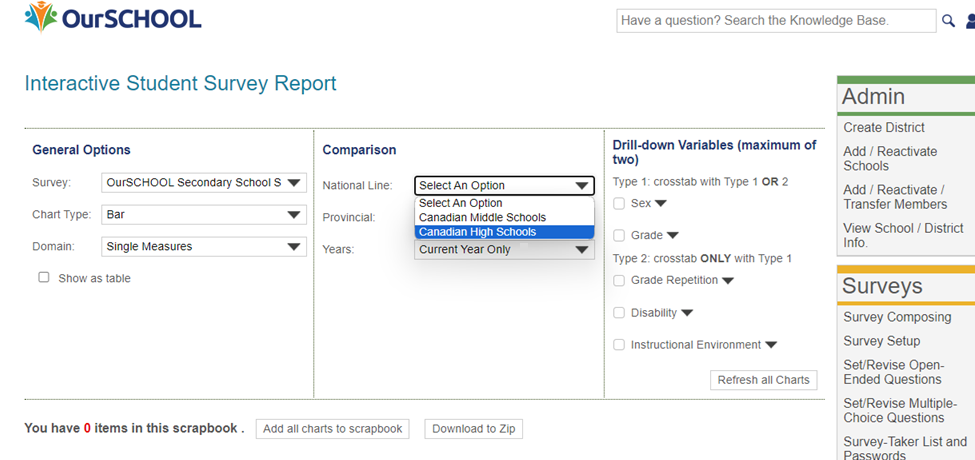
Task: Open the Years dropdown
Action: (x=504, y=249)
